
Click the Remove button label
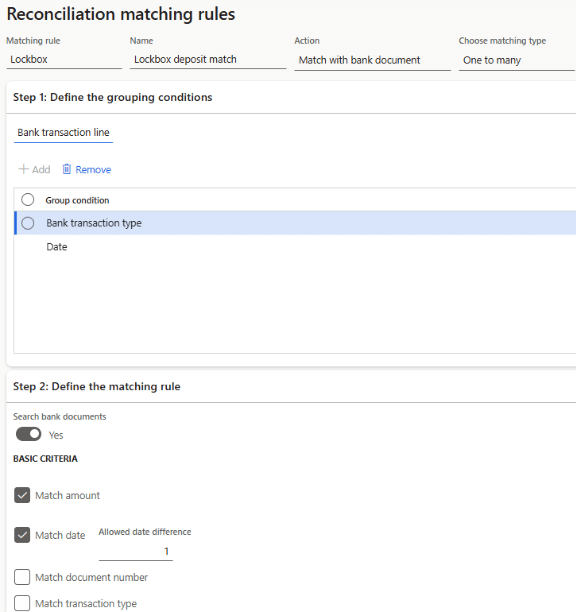click(x=93, y=169)
